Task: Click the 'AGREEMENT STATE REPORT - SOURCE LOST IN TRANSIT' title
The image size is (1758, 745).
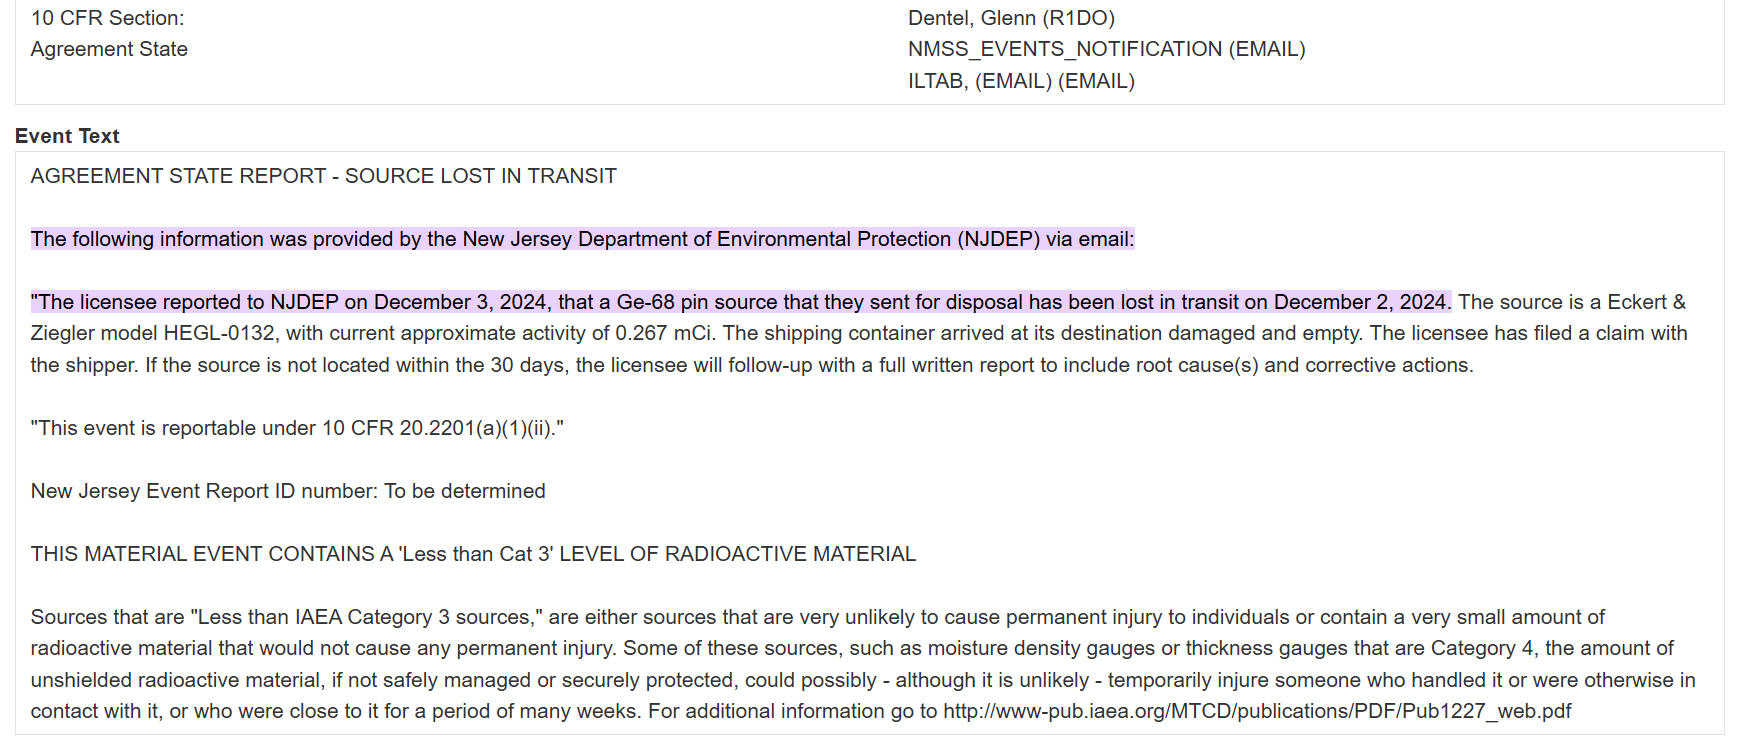Action: [324, 176]
